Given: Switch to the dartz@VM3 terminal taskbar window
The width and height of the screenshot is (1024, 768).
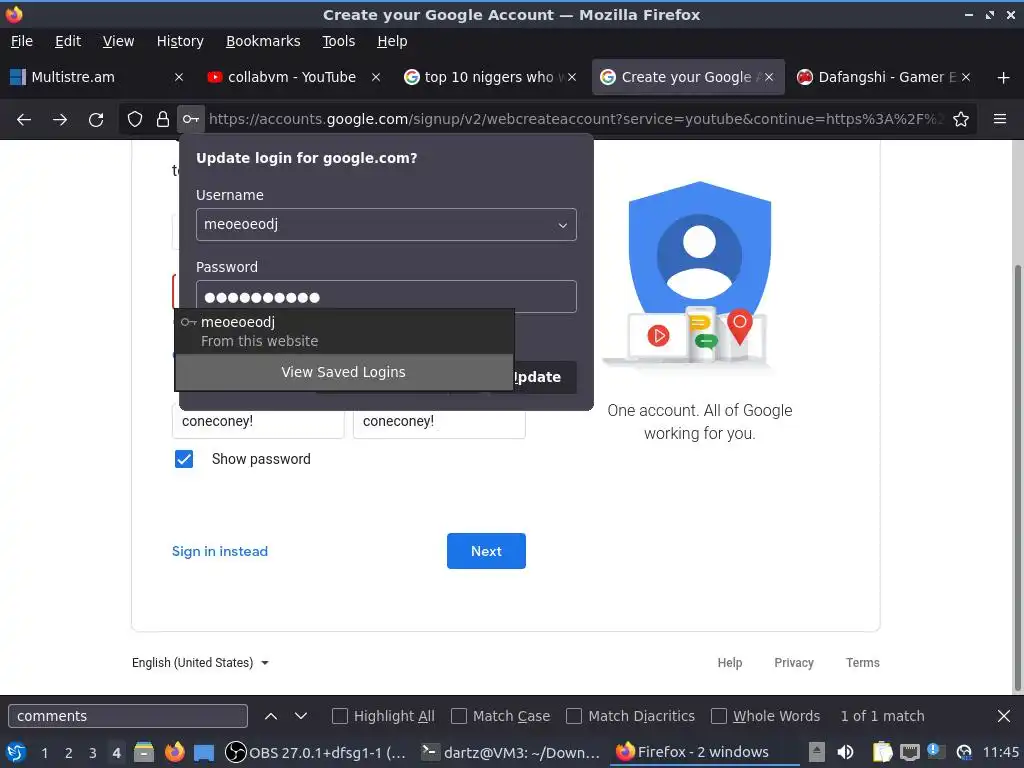Looking at the screenshot, I should (511, 752).
